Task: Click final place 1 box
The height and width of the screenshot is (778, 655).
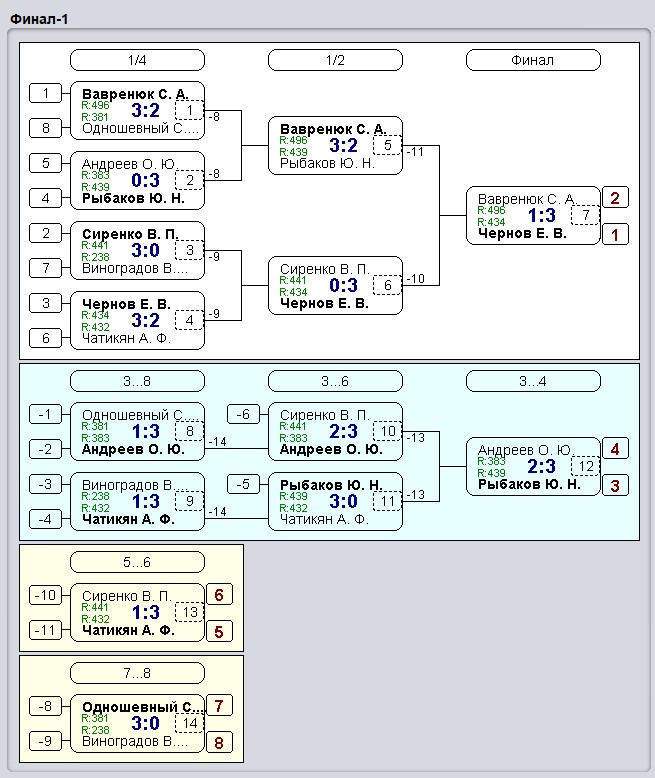Action: tap(615, 234)
